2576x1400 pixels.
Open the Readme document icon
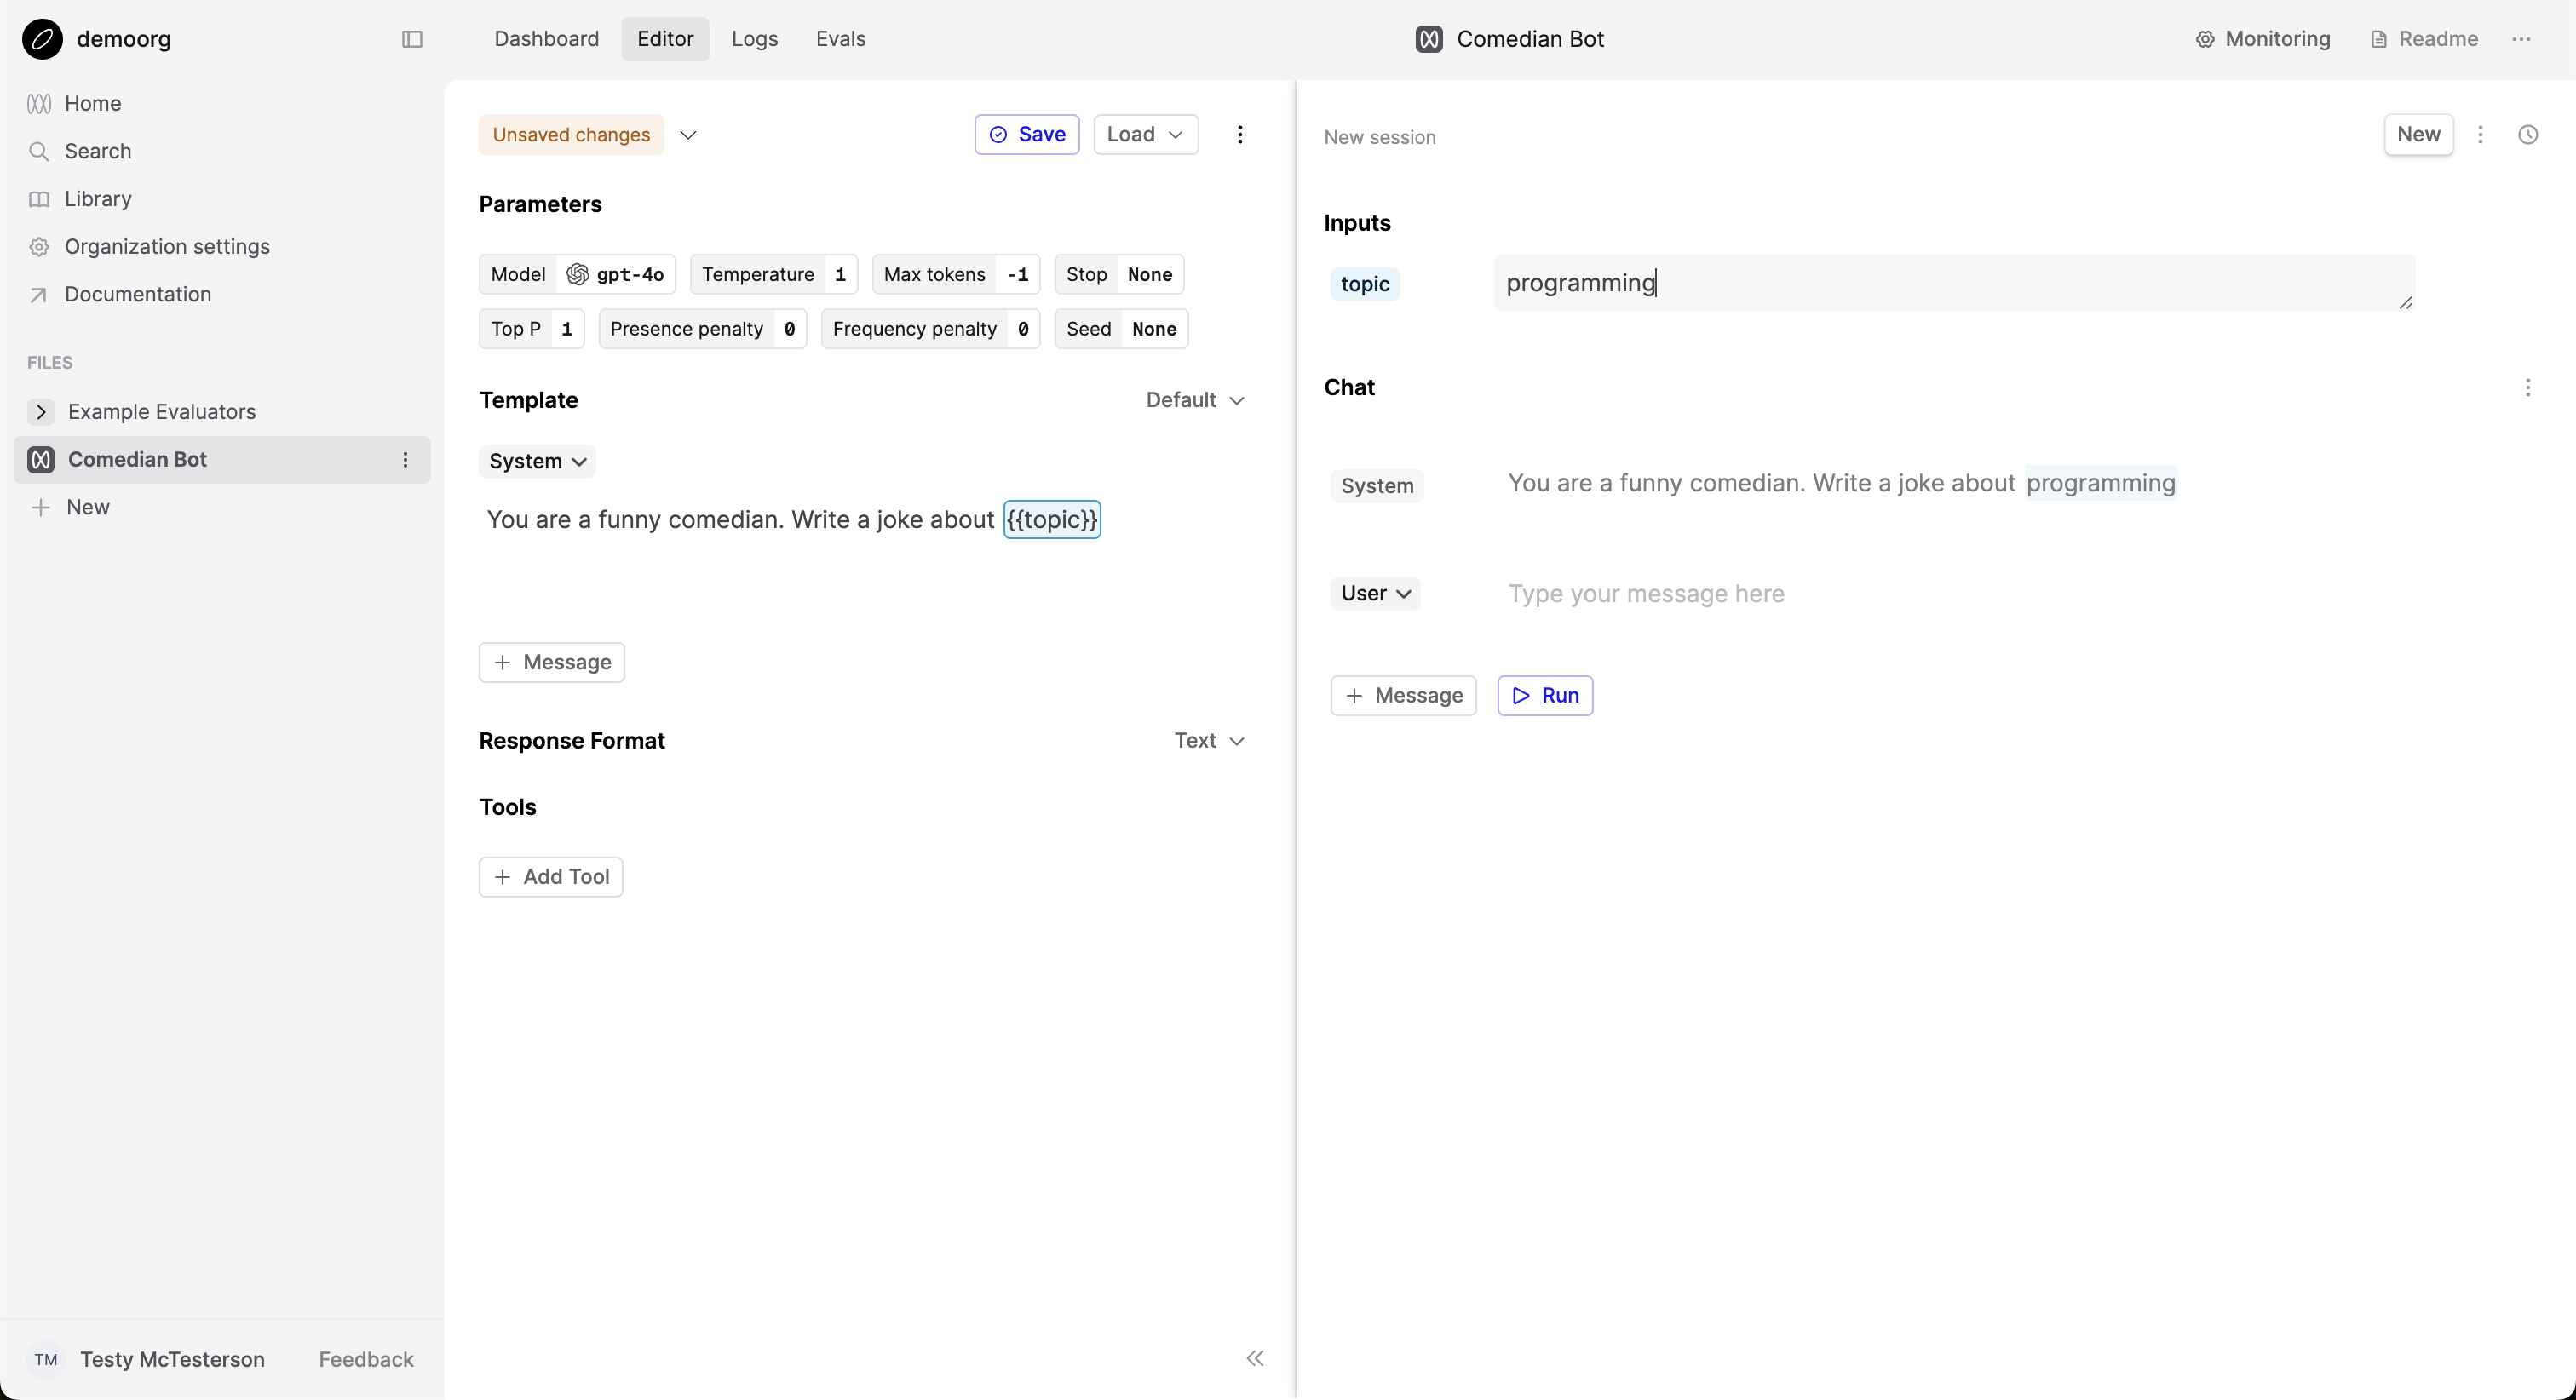pos(2381,39)
